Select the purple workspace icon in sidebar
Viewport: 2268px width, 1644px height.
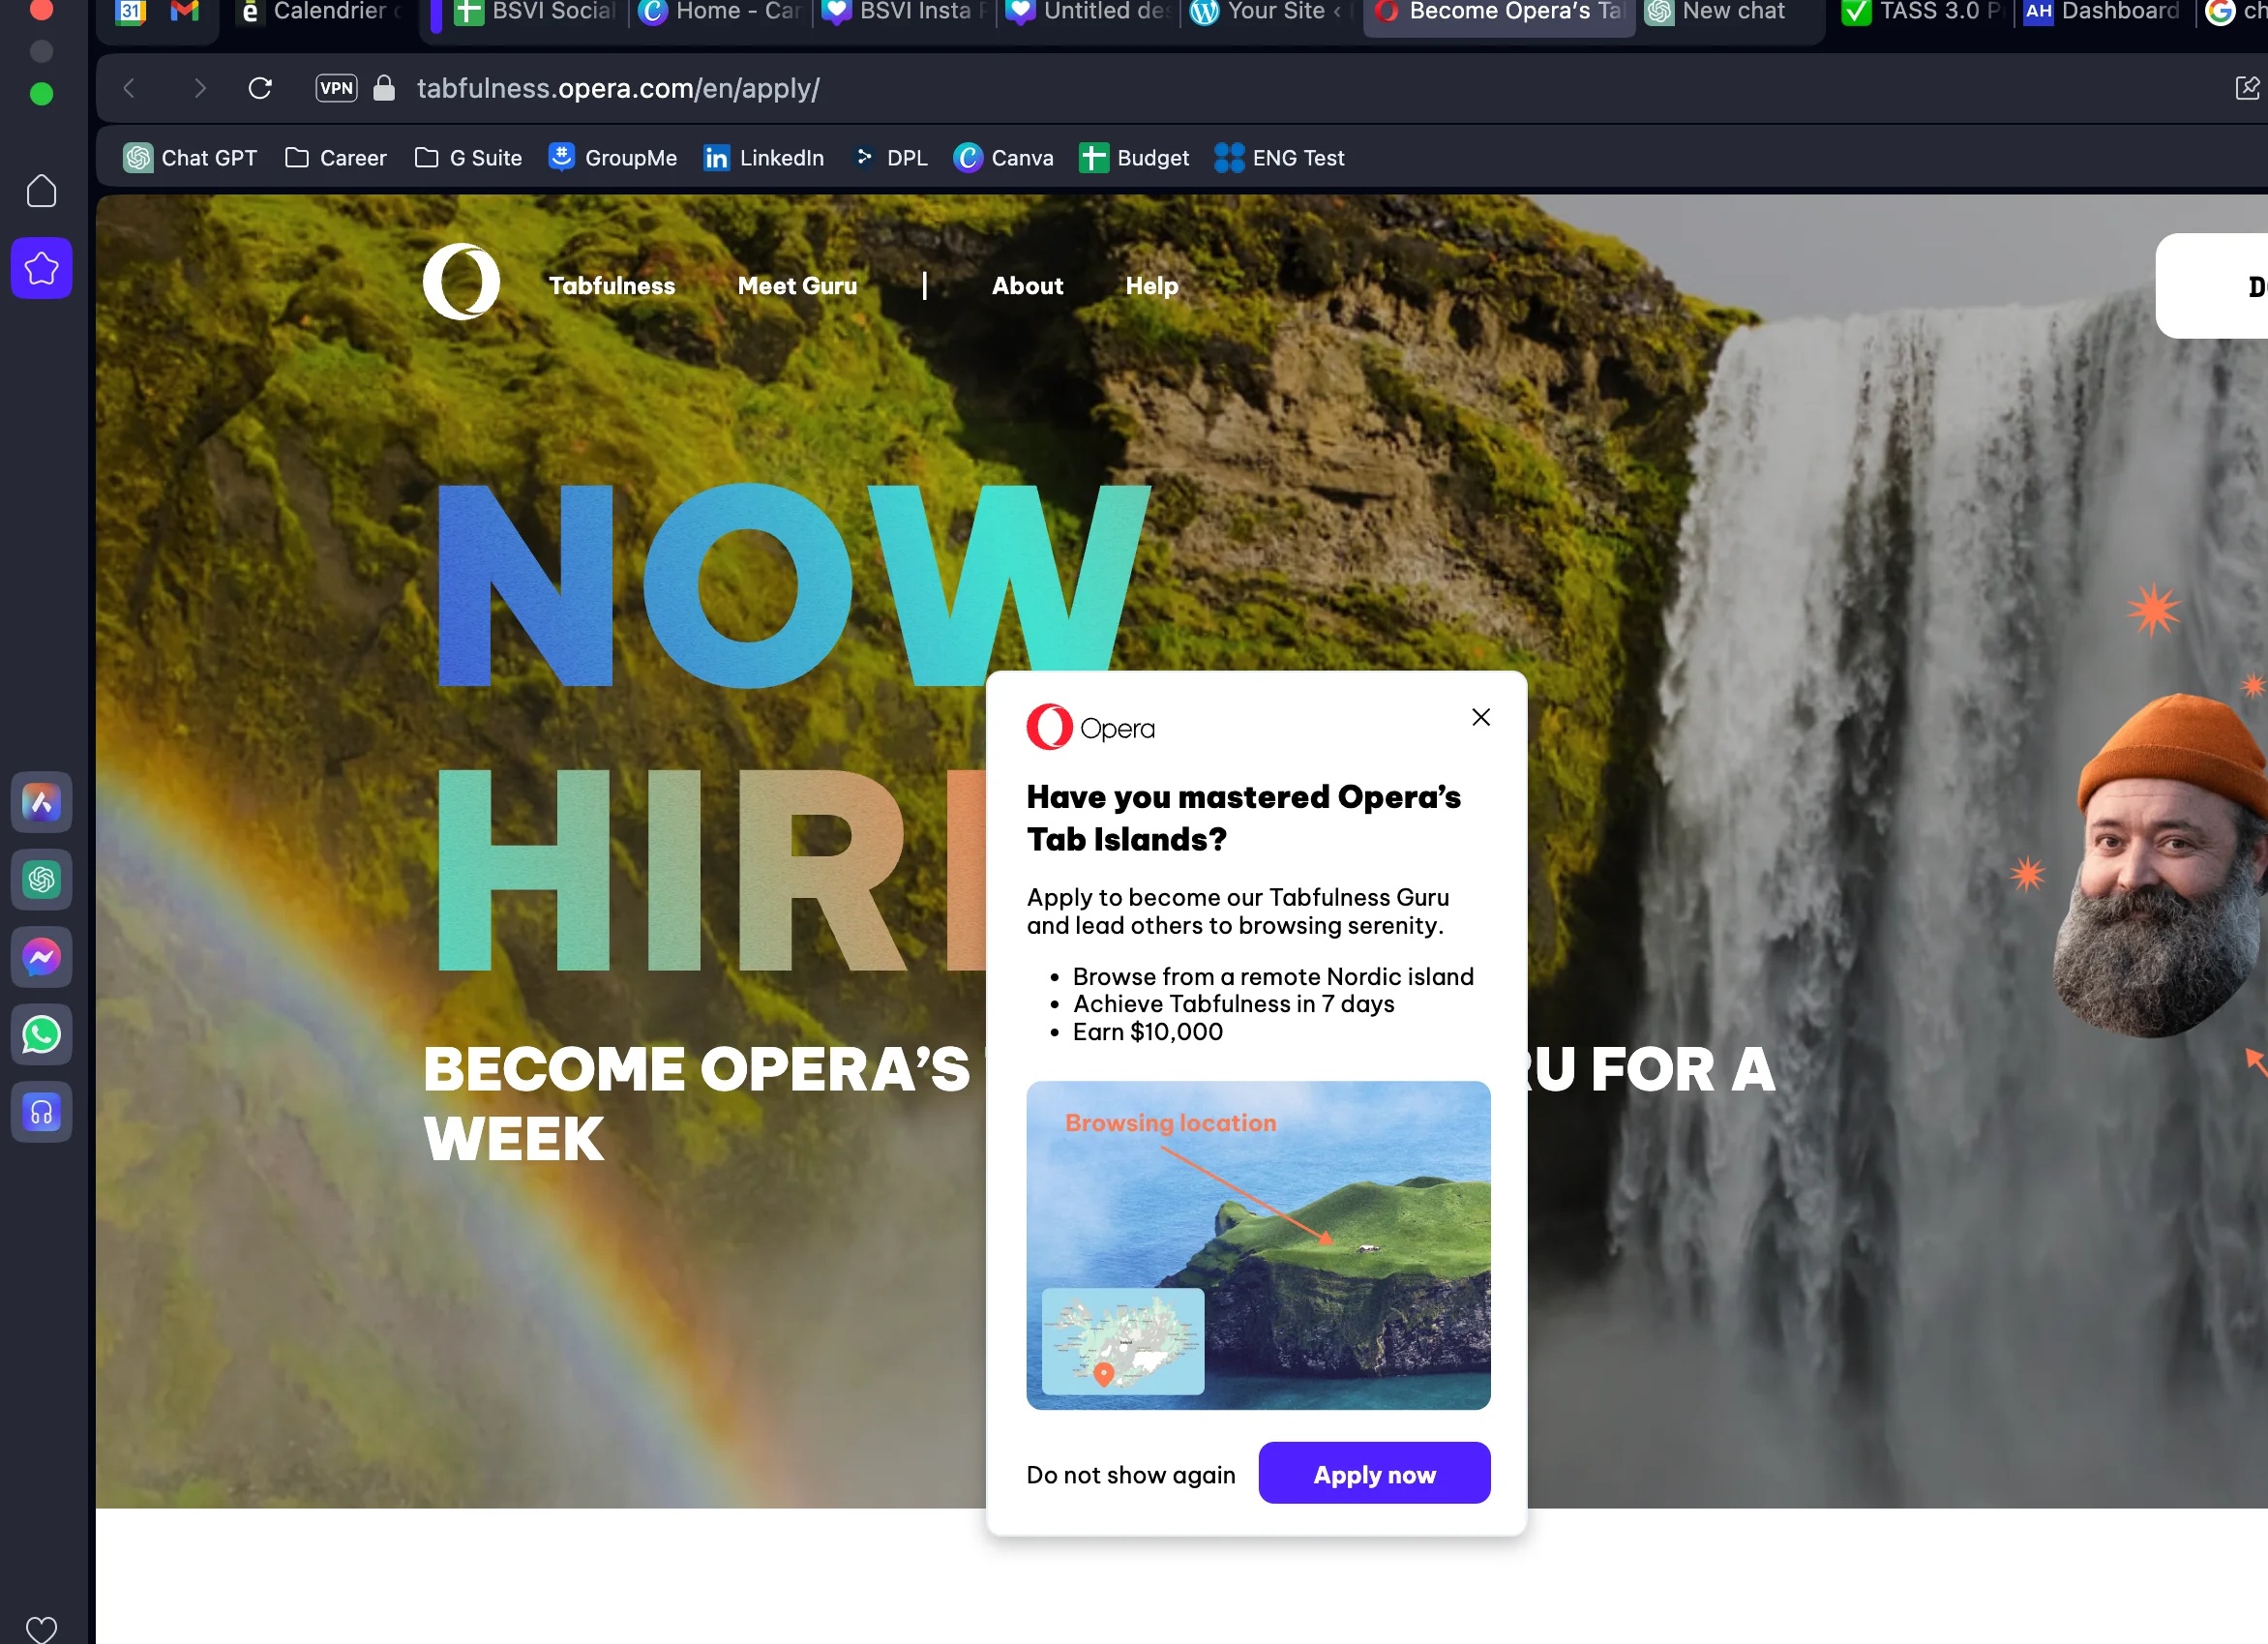click(41, 268)
